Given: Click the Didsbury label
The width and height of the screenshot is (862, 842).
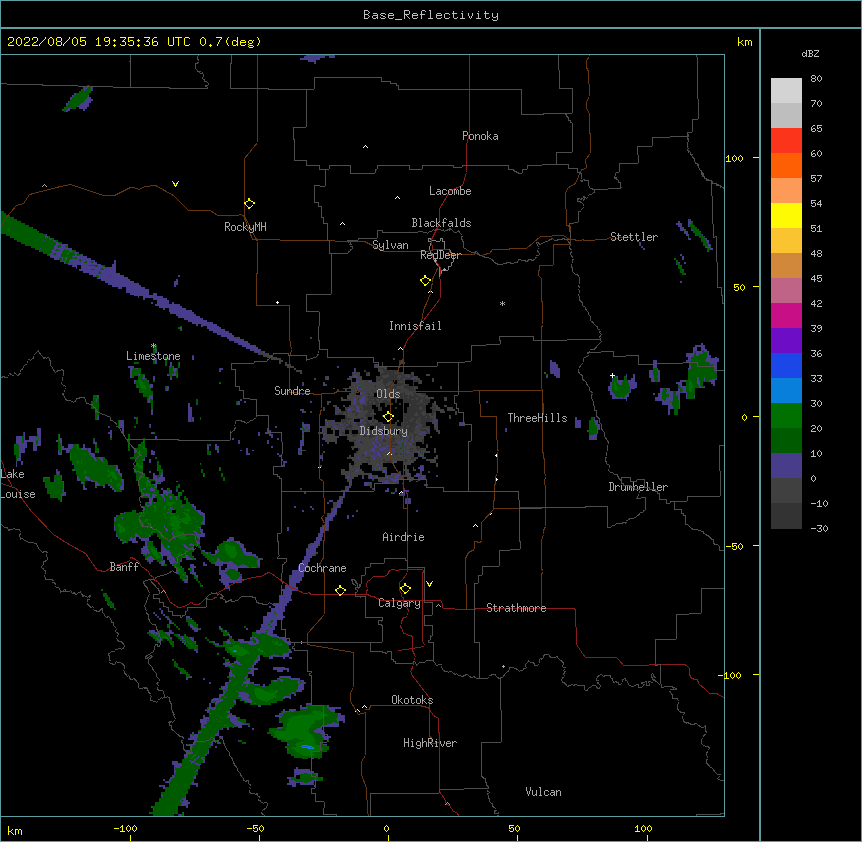Looking at the screenshot, I should (383, 431).
